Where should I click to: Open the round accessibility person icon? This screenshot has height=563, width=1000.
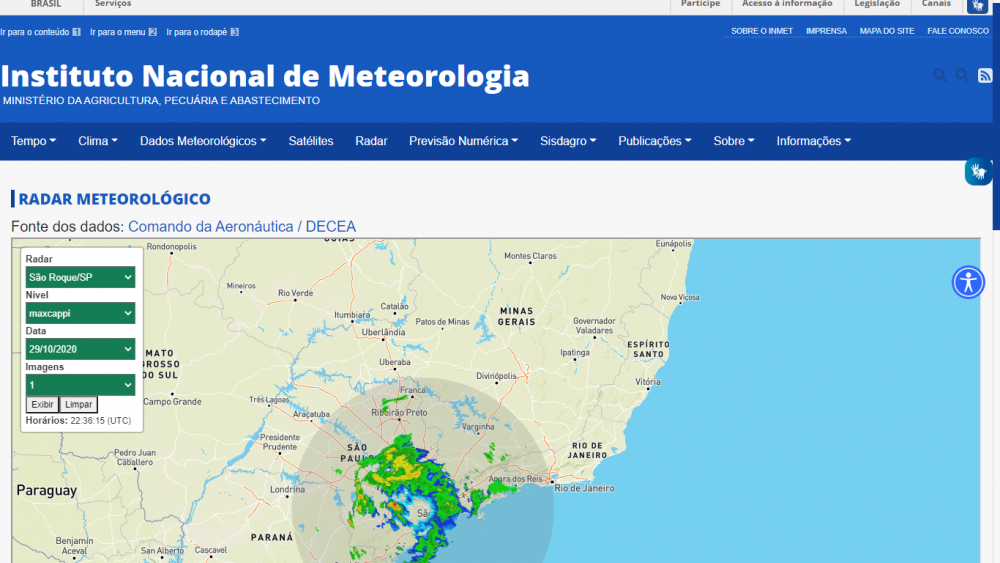click(x=968, y=282)
